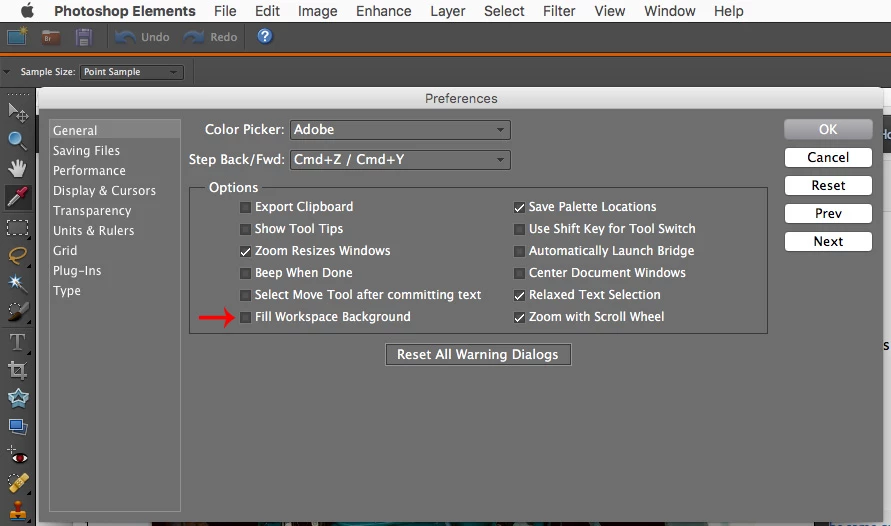The width and height of the screenshot is (891, 526).
Task: Click the Cancel button
Action: pos(828,157)
